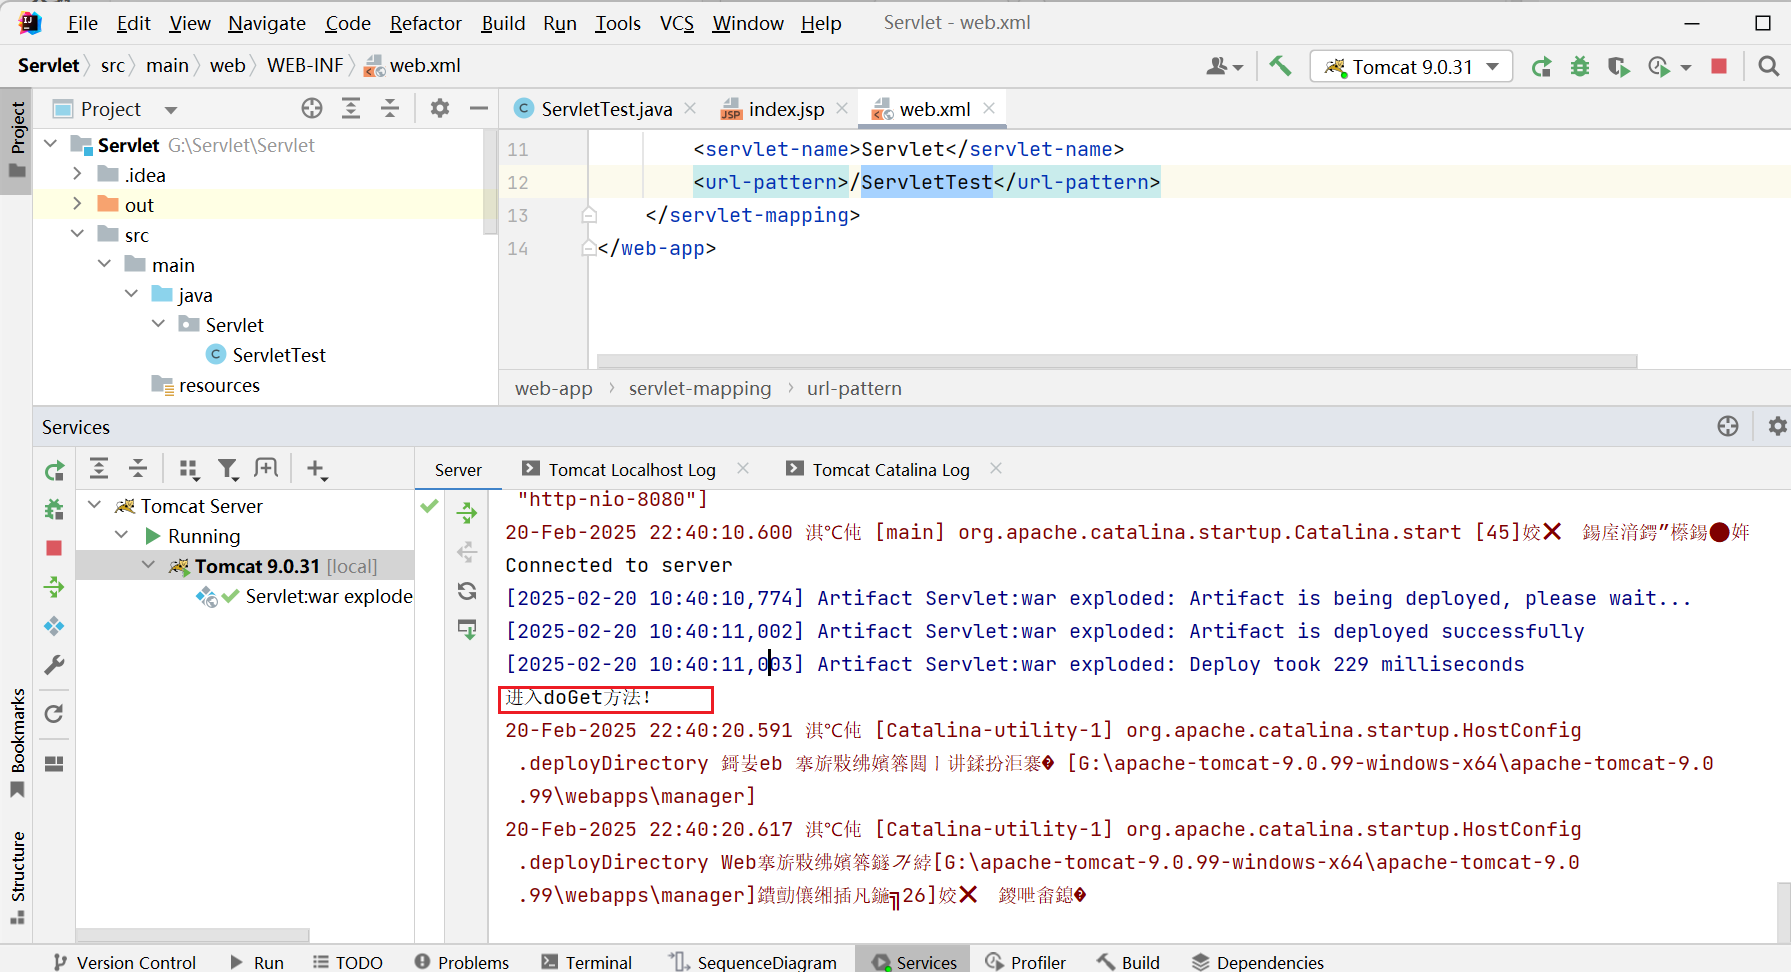The width and height of the screenshot is (1791, 972).
Task: Switch to index.jsp editor tab
Action: pos(786,109)
